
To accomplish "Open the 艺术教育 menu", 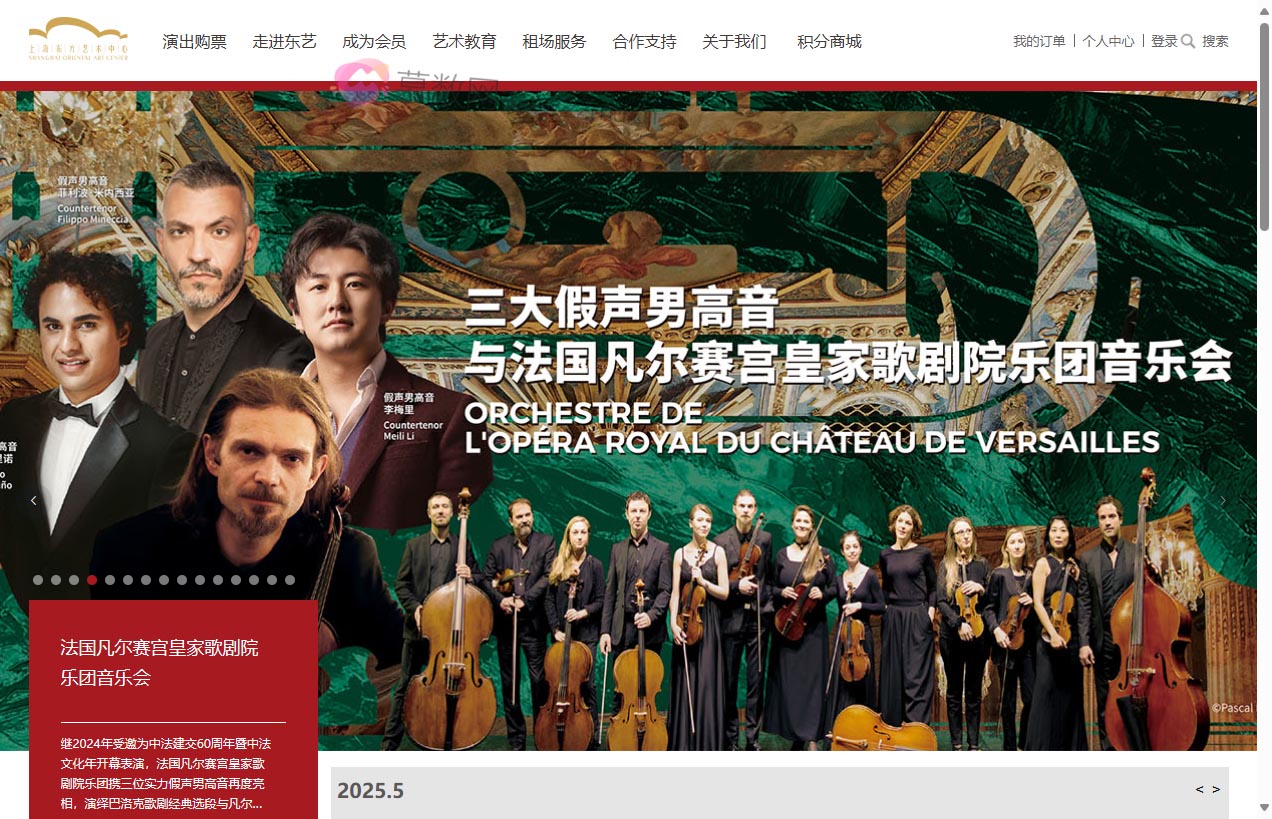I will 465,42.
